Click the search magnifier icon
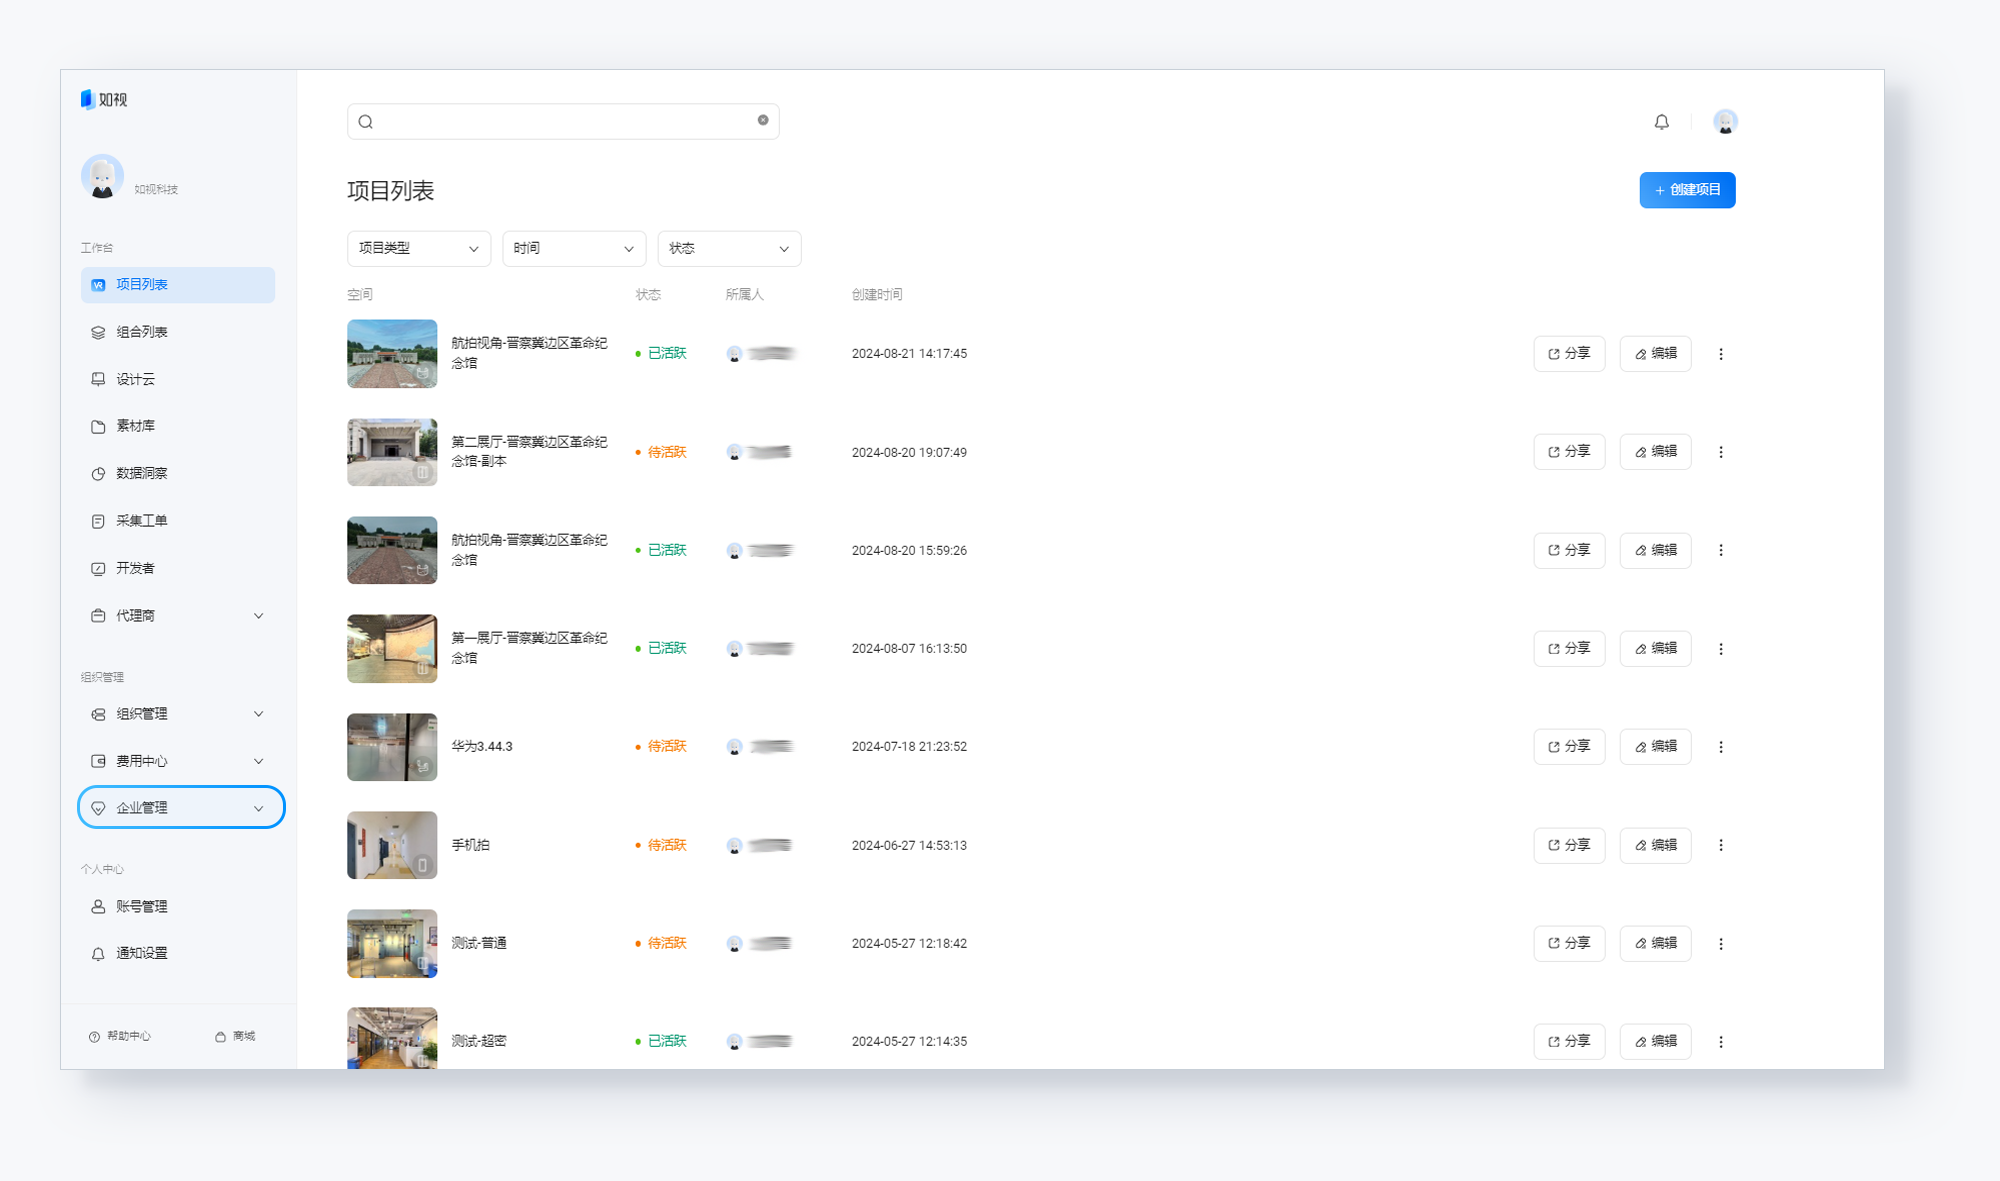This screenshot has width=2000, height=1181. click(x=366, y=122)
